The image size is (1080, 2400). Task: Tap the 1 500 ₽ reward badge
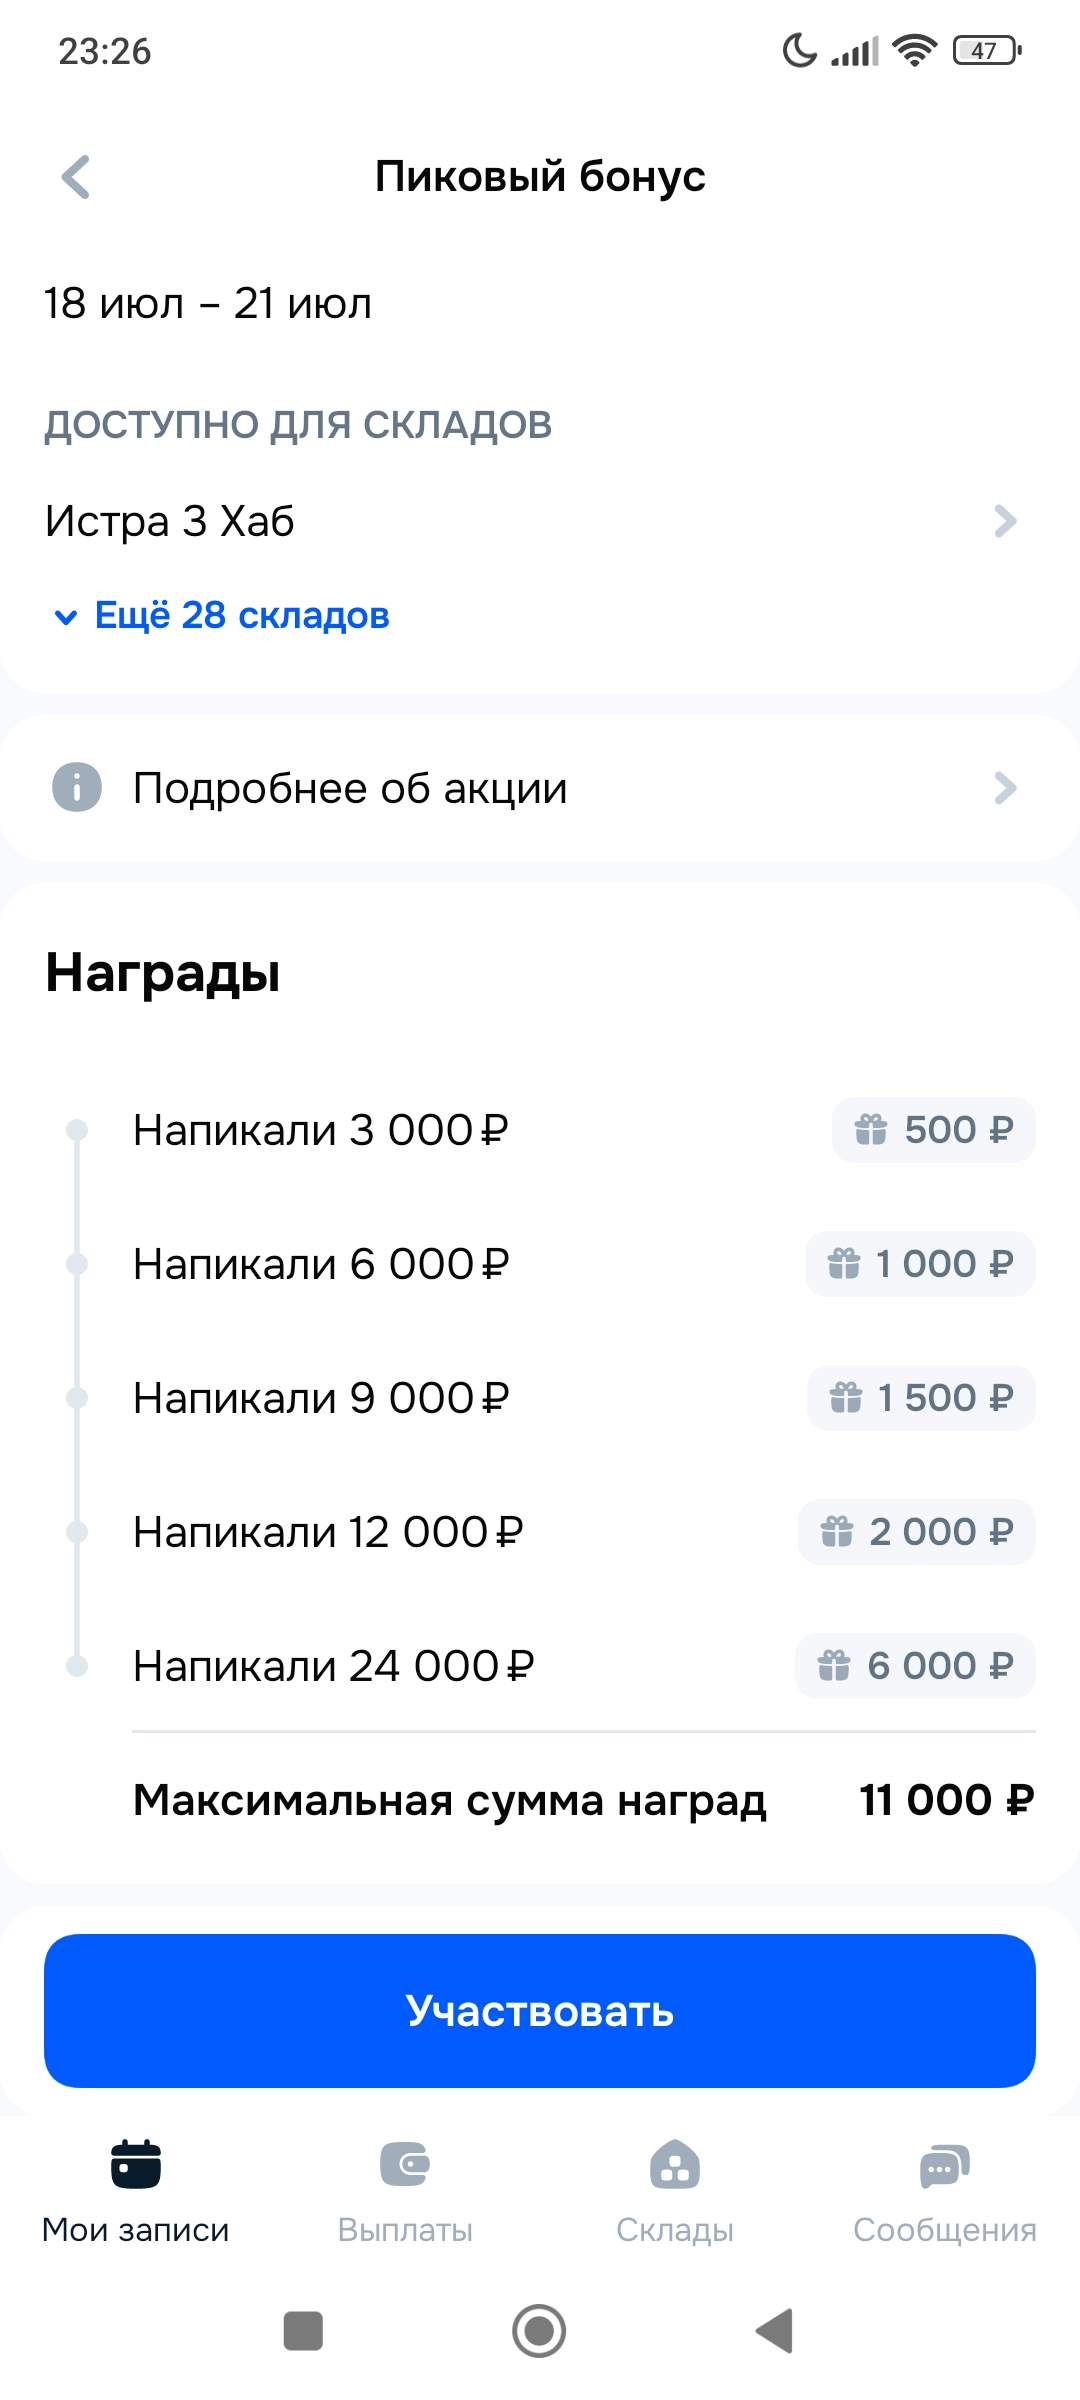(x=921, y=1398)
